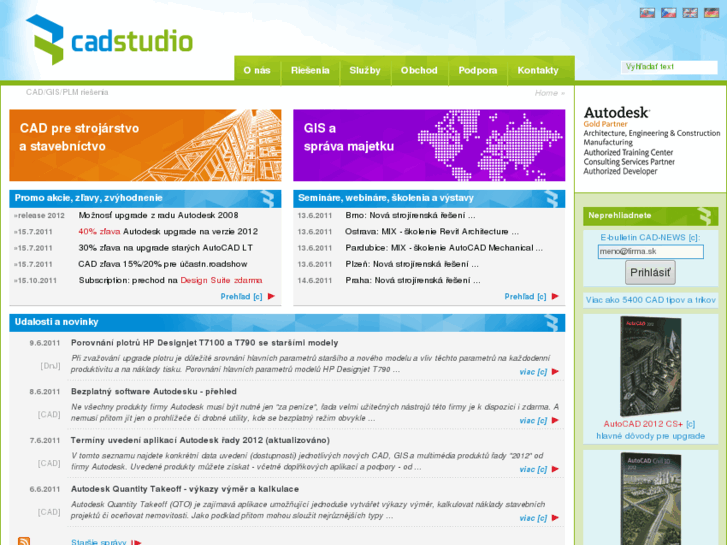Switch to the German flag language
Screen dimensions: 727x545
click(711, 13)
